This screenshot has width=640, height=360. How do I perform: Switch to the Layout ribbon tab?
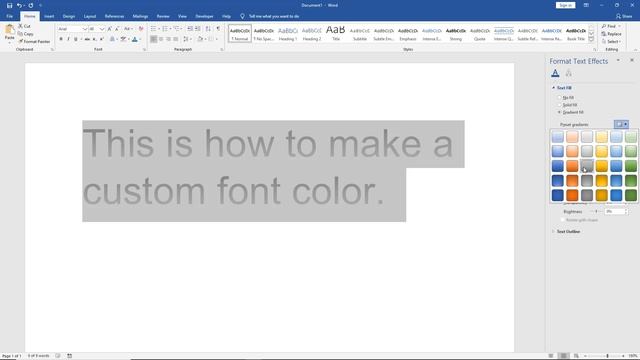tap(90, 16)
